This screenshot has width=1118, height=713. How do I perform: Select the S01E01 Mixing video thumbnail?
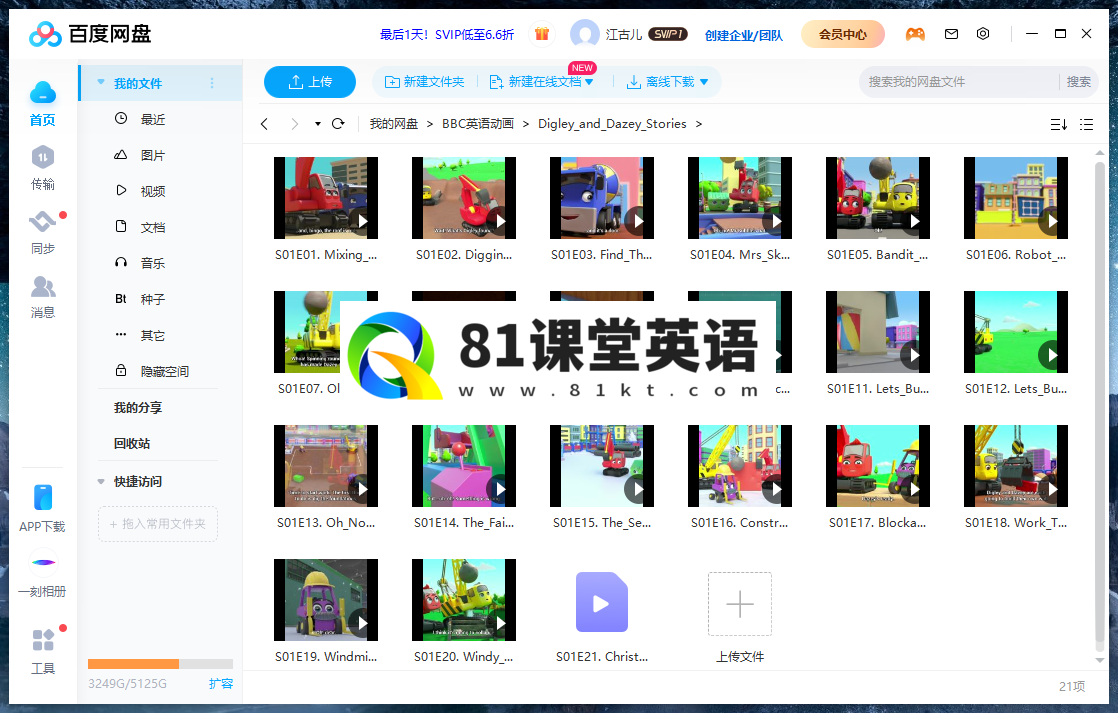point(326,198)
